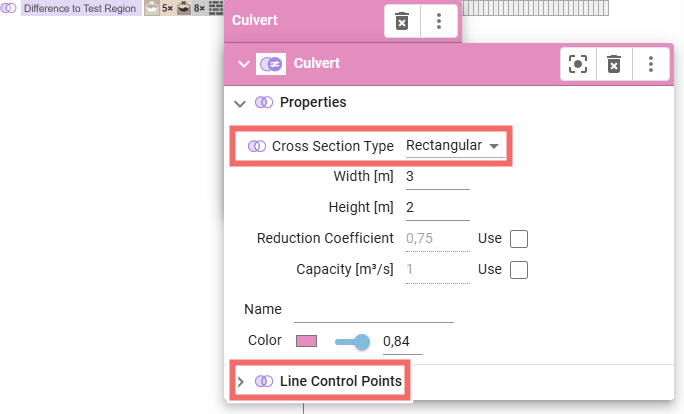Open the front Culvert panel's more options menu

pyautogui.click(x=651, y=64)
